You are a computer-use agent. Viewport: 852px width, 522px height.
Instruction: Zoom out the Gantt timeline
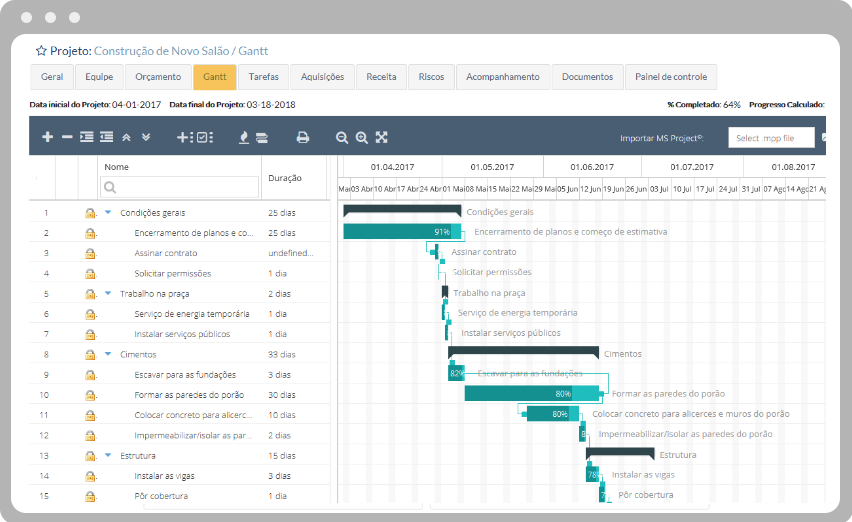(x=342, y=137)
